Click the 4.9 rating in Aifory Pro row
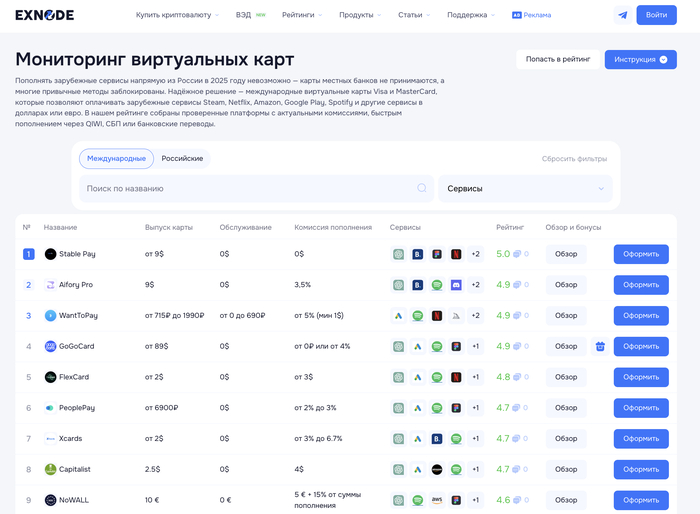This screenshot has width=700, height=514. tap(503, 285)
